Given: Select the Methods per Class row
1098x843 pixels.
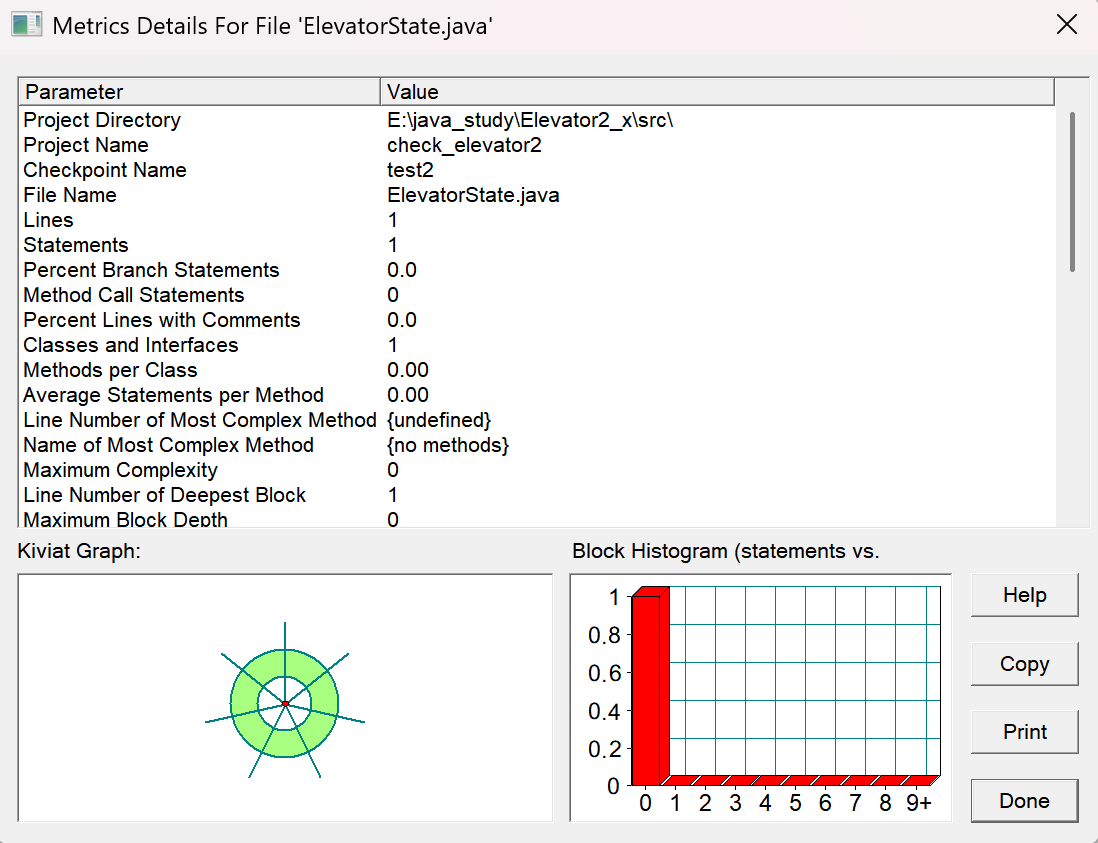Looking at the screenshot, I should [538, 370].
